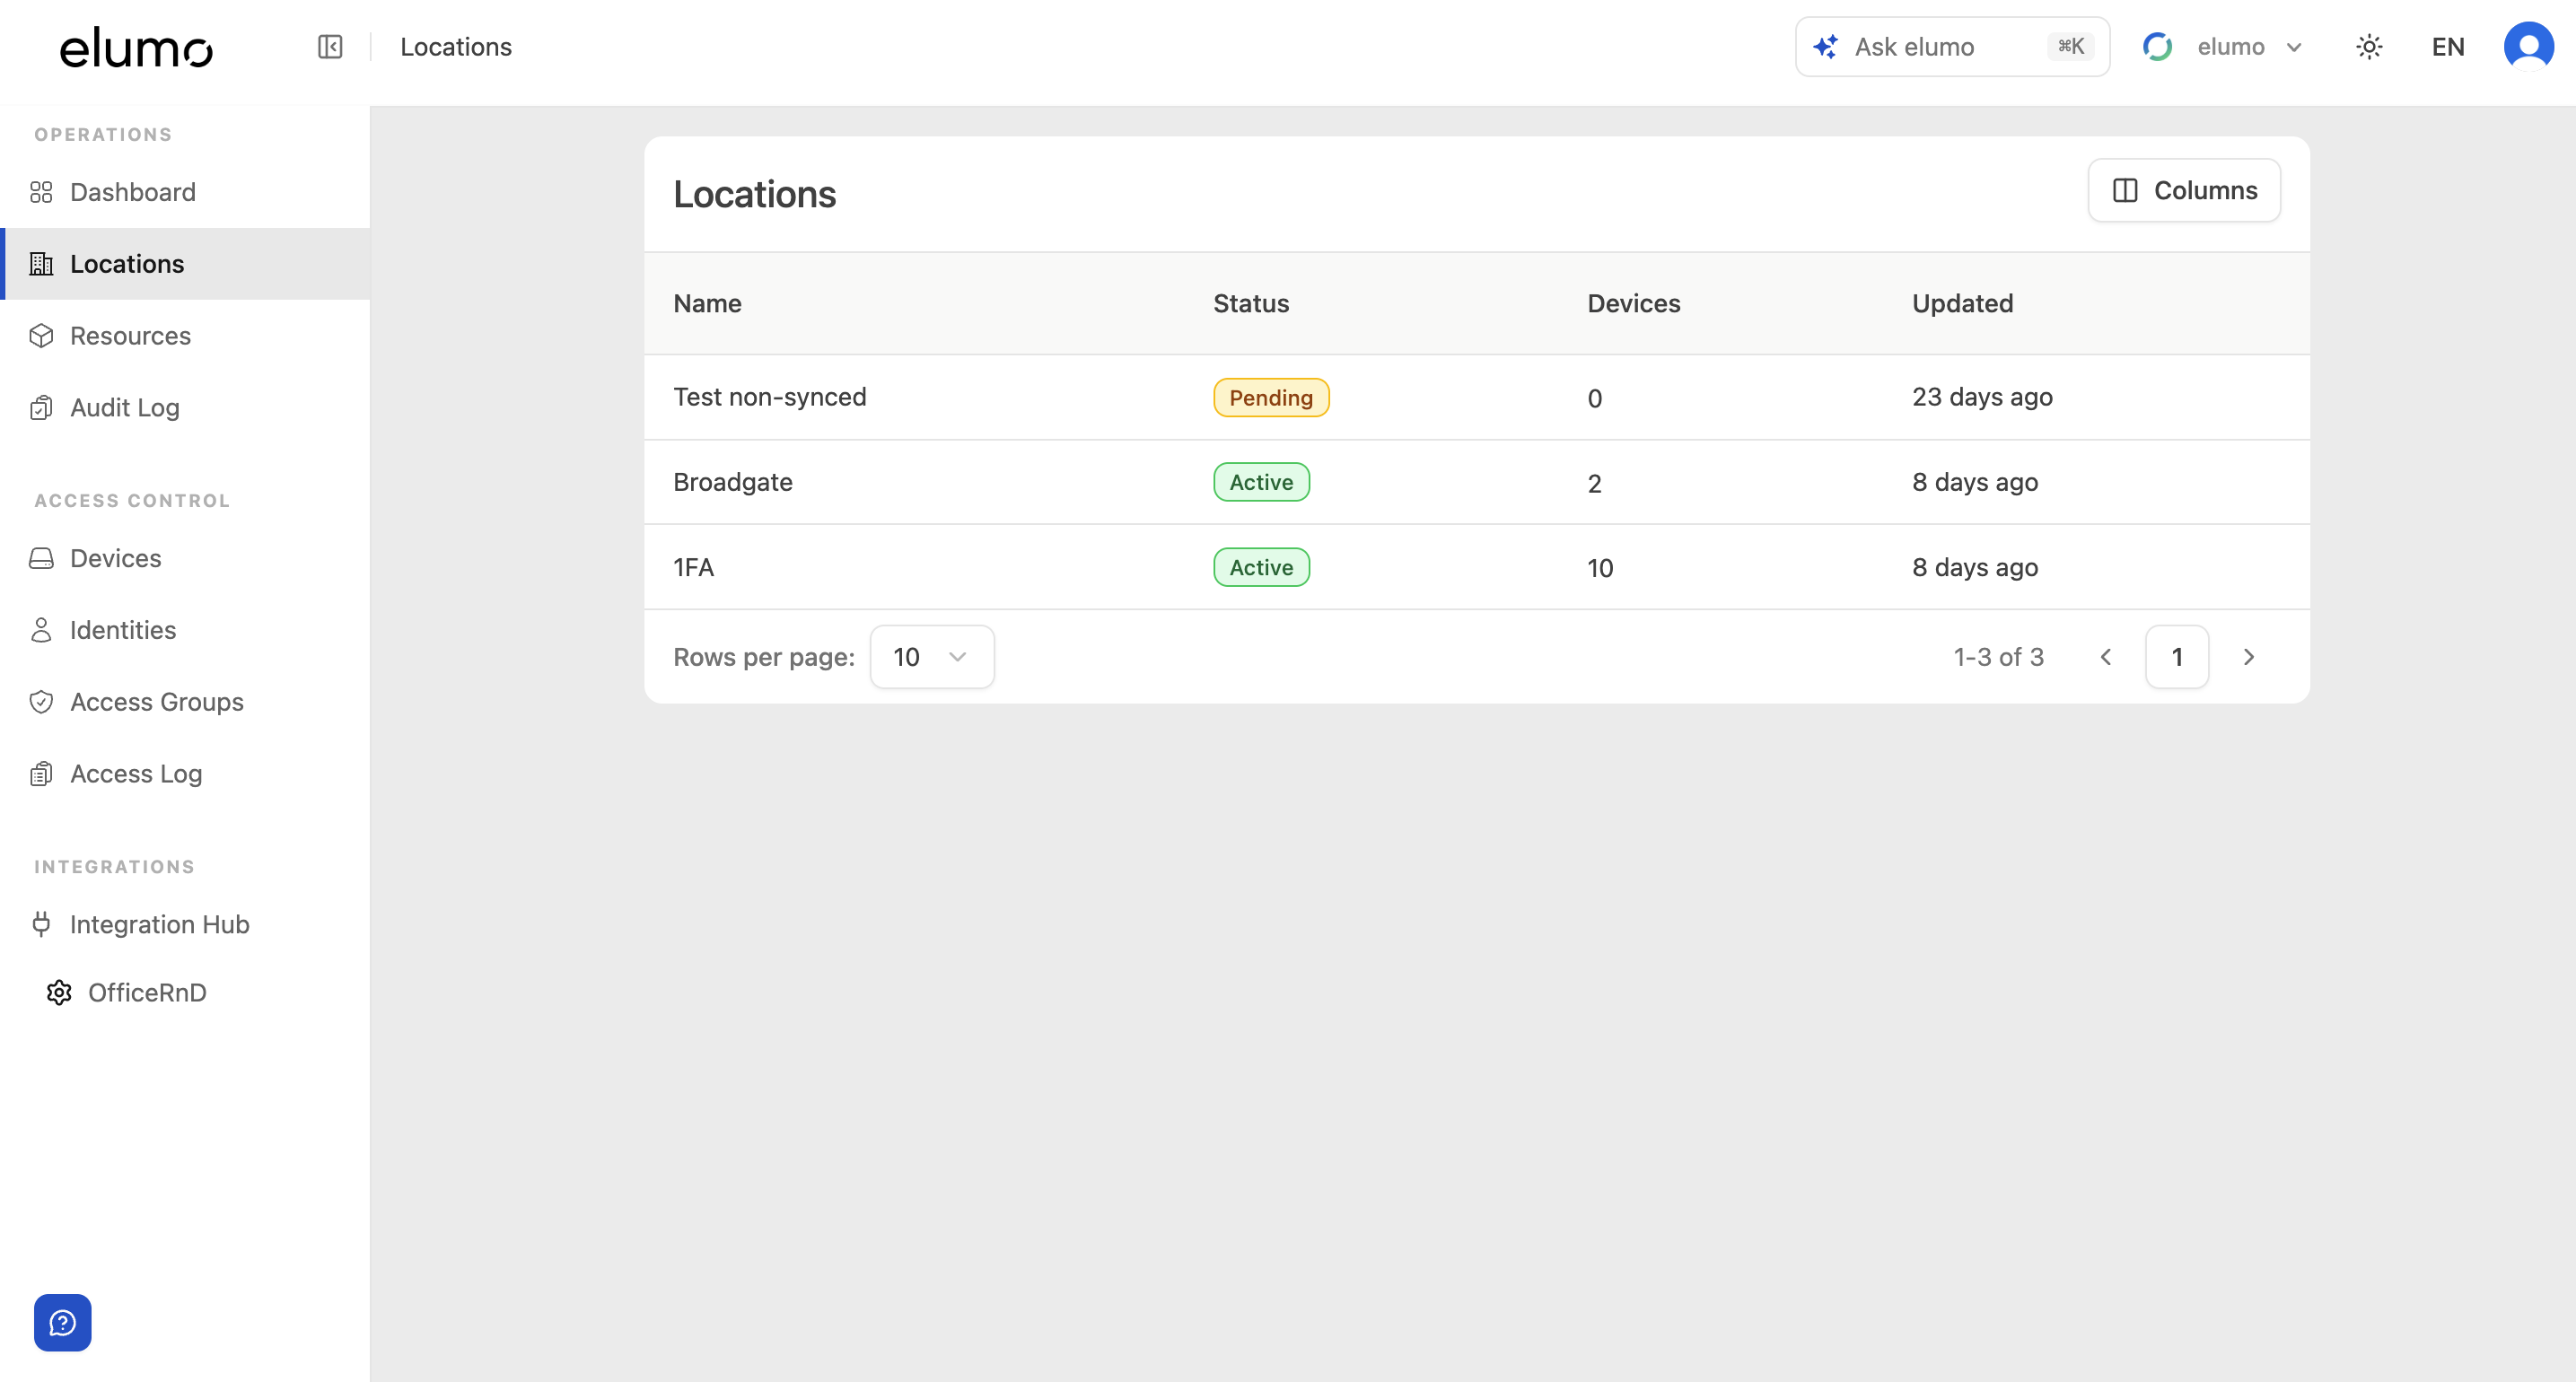This screenshot has height=1382, width=2576.
Task: Click the 1–3 of 3 pagination text
Action: (1998, 657)
